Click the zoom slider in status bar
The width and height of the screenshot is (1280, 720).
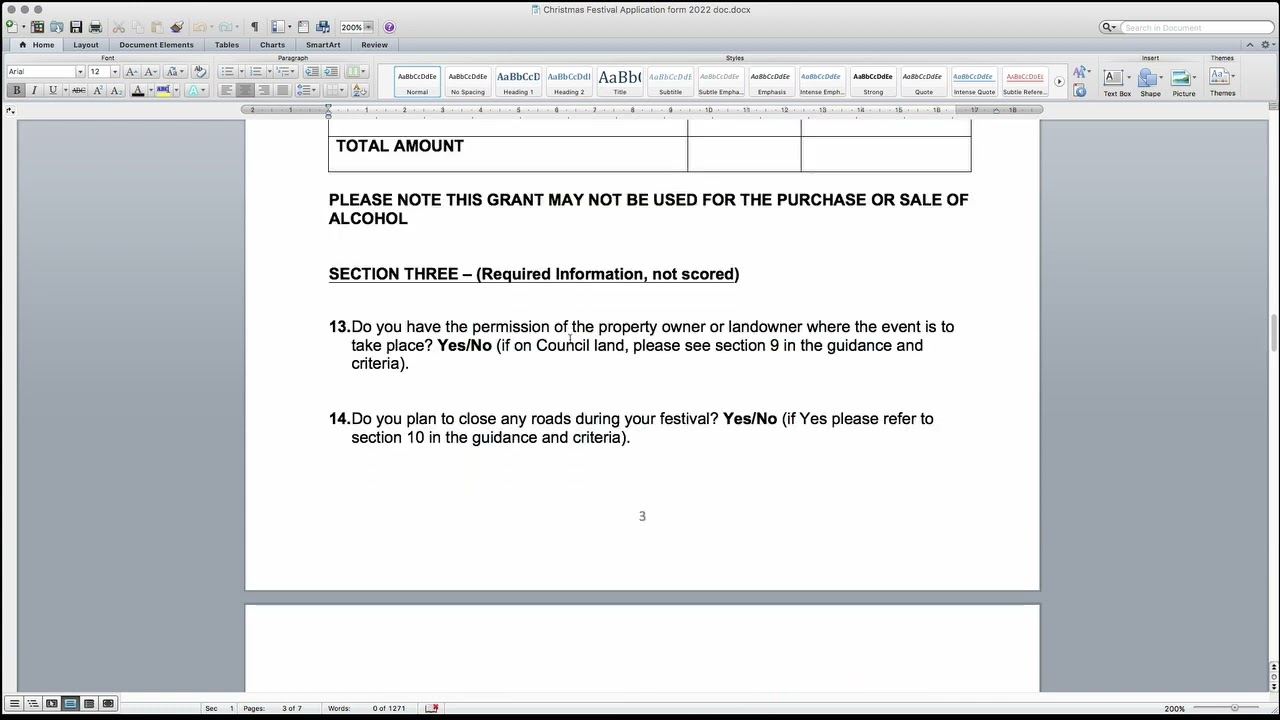pyautogui.click(x=1234, y=708)
